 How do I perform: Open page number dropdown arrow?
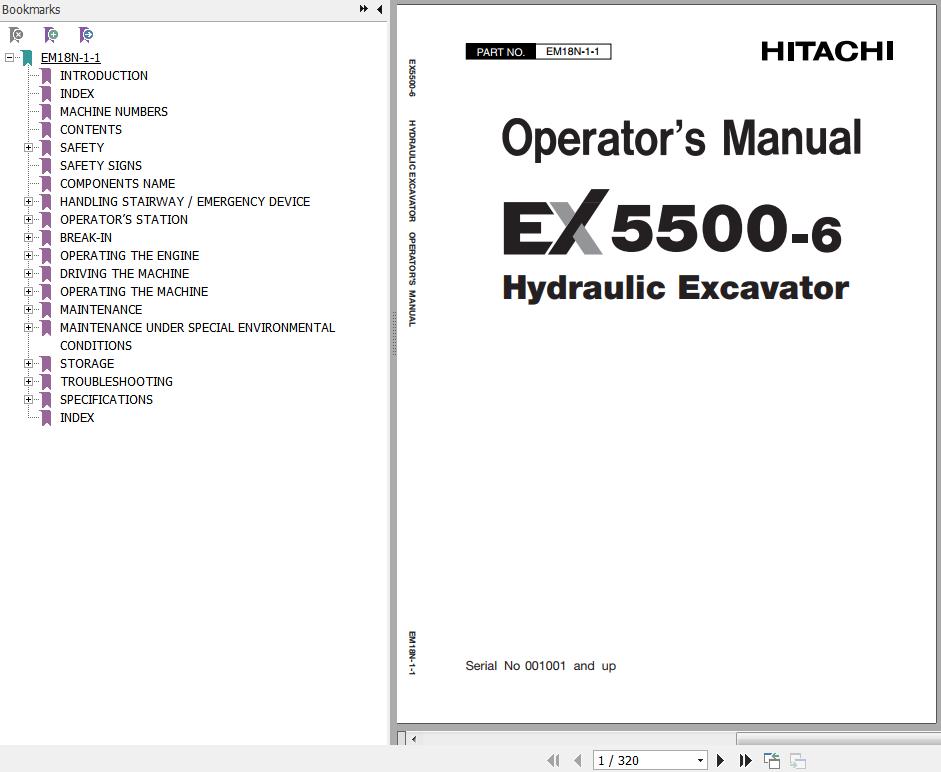click(700, 761)
